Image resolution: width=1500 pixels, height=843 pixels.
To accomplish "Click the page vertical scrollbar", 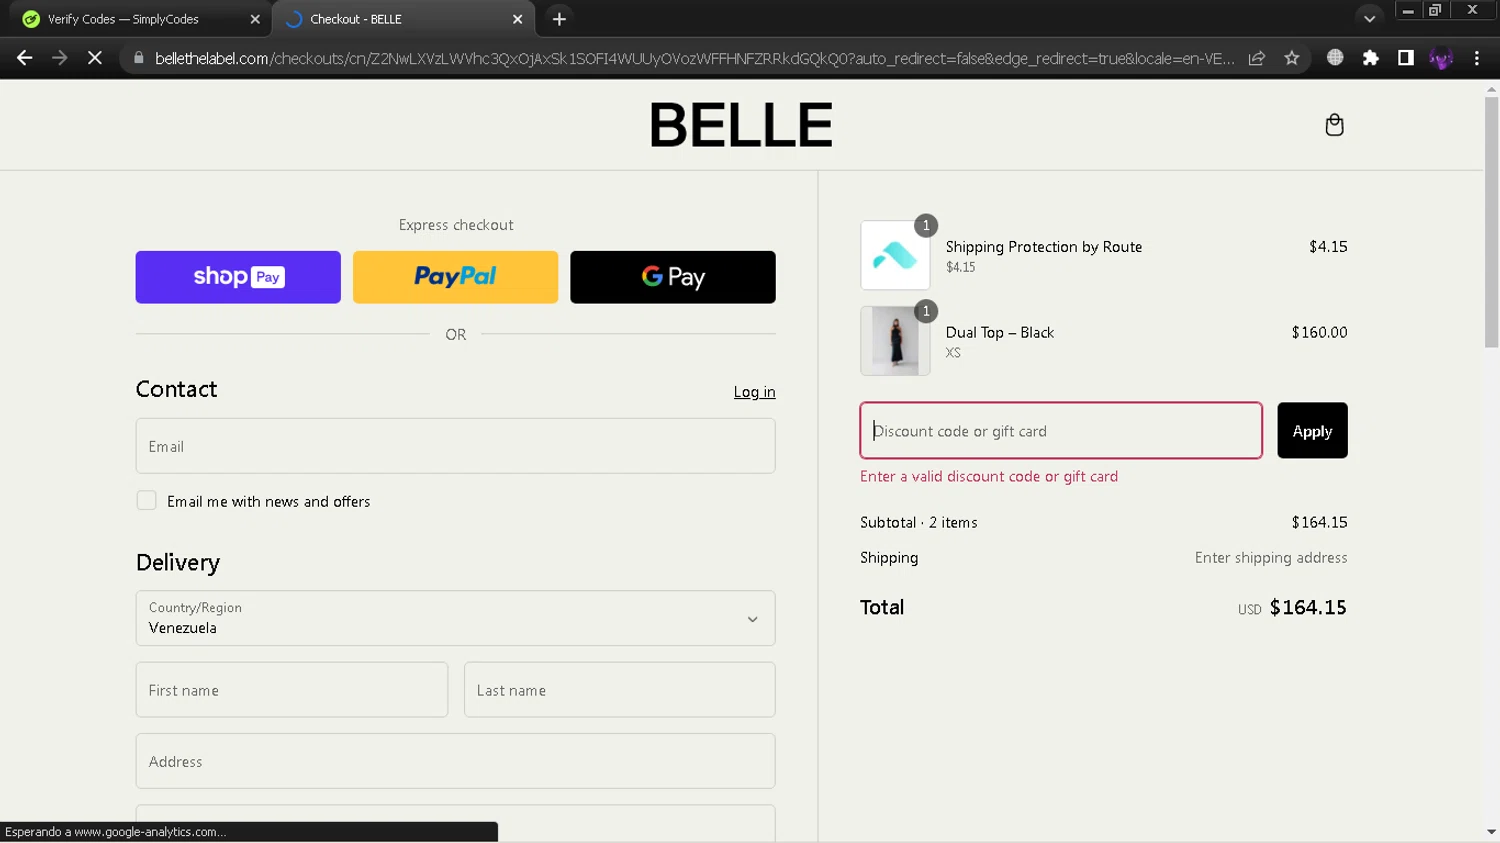I will (1491, 222).
